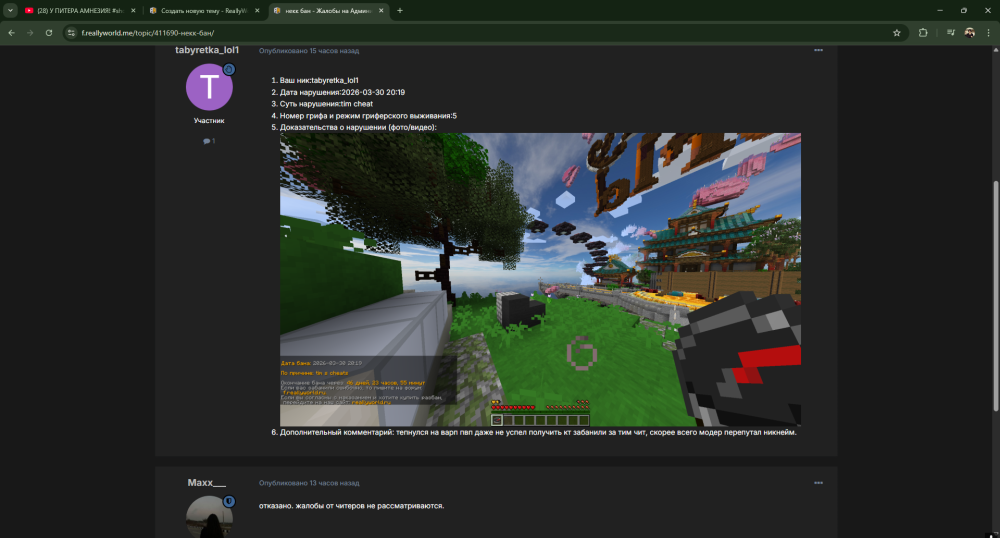
Task: Open the Chrome profile avatar
Action: pos(969,33)
